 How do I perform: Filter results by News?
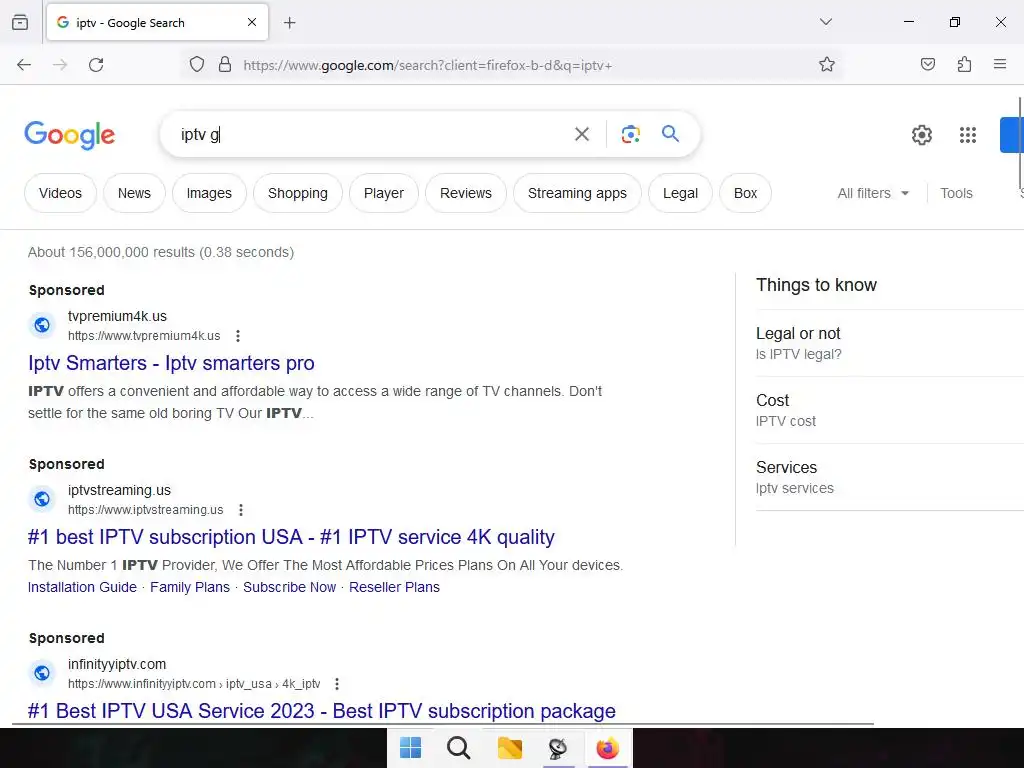click(134, 193)
